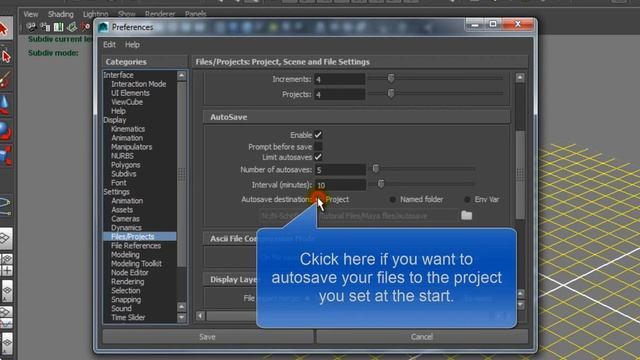The image size is (640, 360).
Task: Click the Bookmarks icon in the viewport toolbar
Action: pos(58,27)
